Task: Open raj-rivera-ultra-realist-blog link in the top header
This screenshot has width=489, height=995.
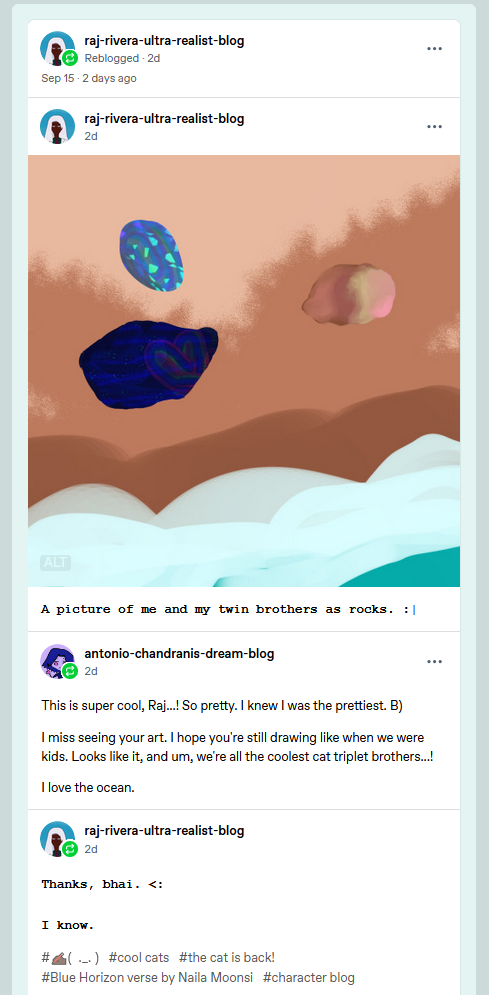Action: click(x=164, y=41)
